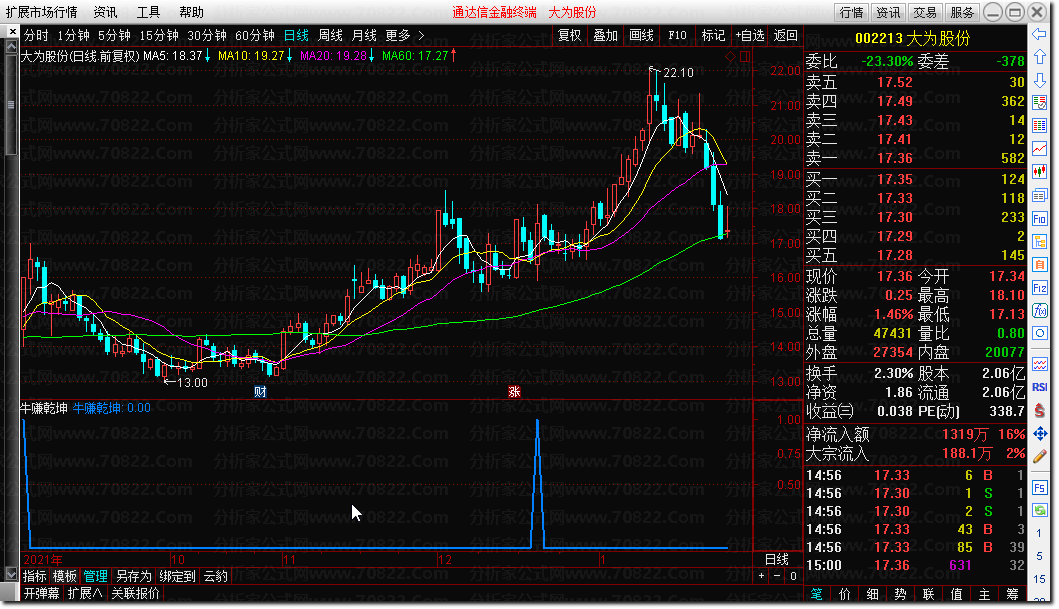Open the 帮助 help menu

[x=192, y=12]
